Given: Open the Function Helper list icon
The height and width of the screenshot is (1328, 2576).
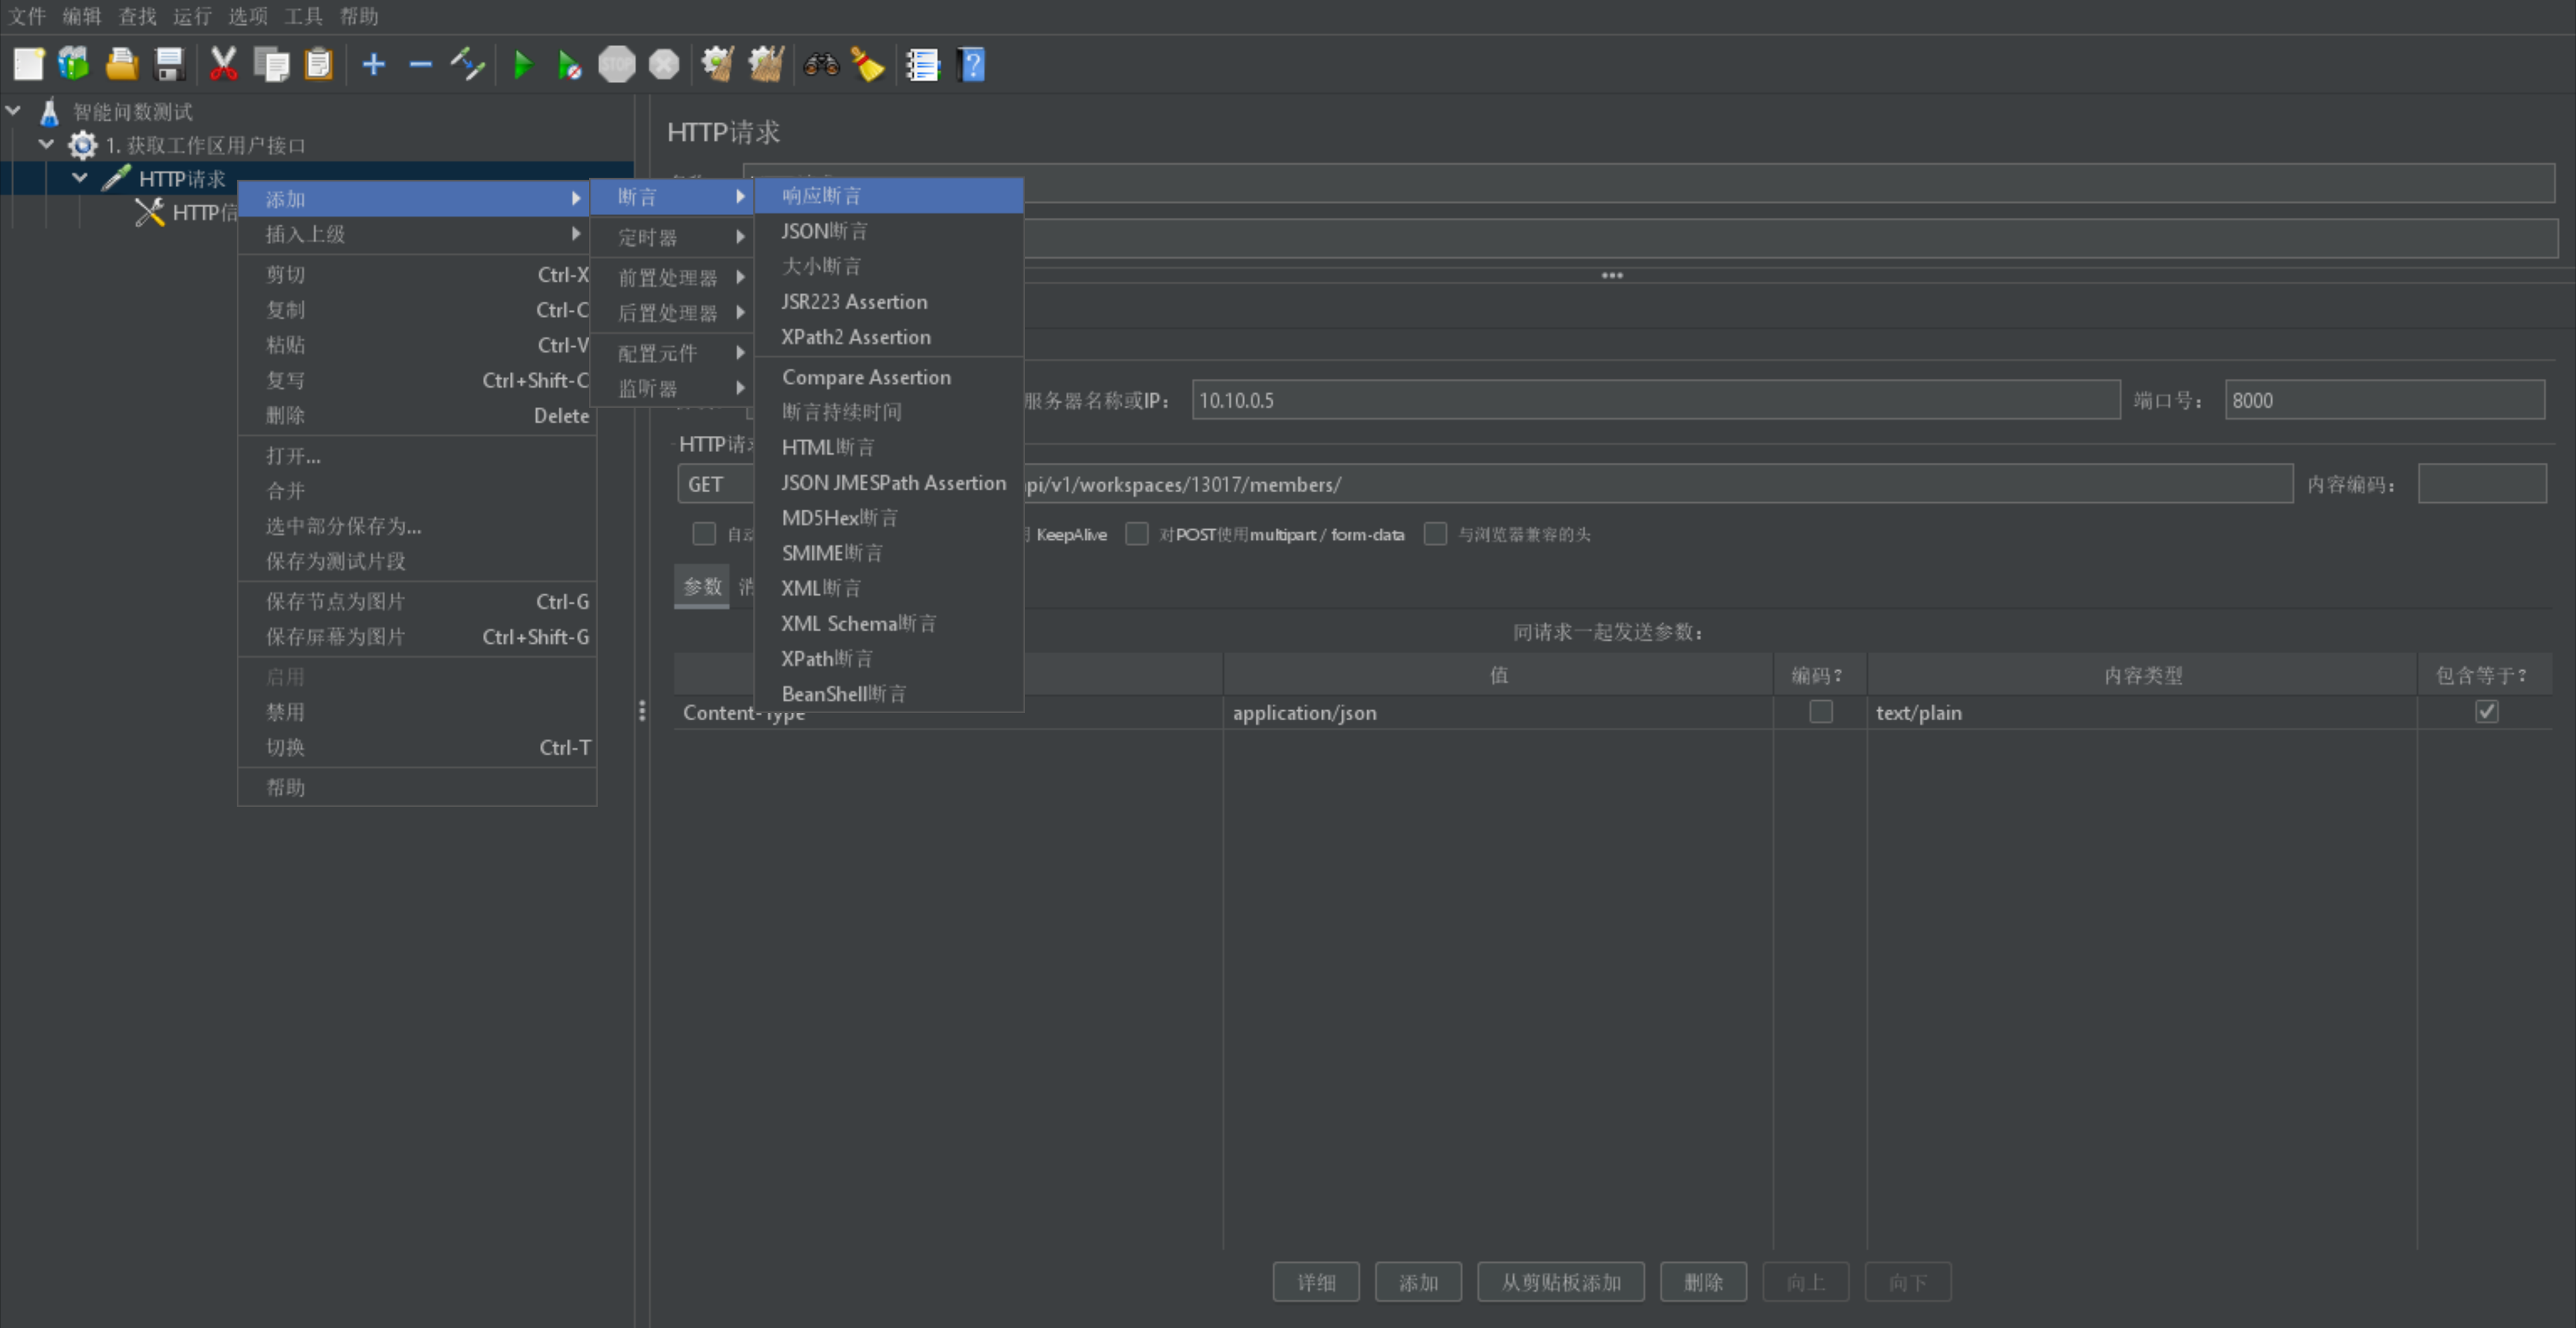Looking at the screenshot, I should 923,65.
